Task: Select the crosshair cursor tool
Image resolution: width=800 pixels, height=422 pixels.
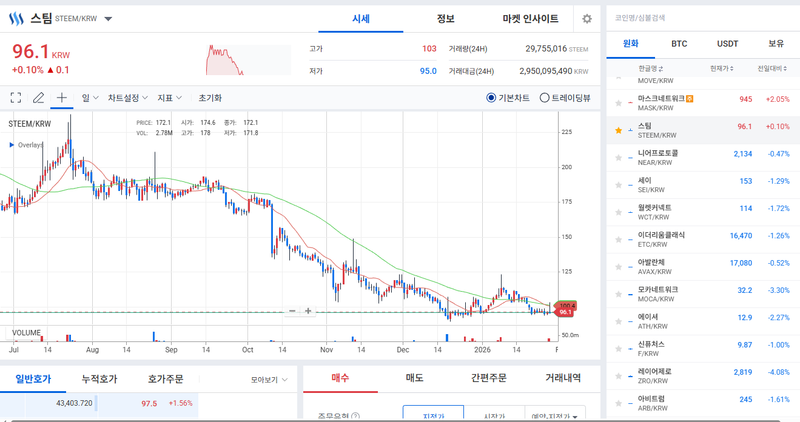Action: click(x=62, y=98)
